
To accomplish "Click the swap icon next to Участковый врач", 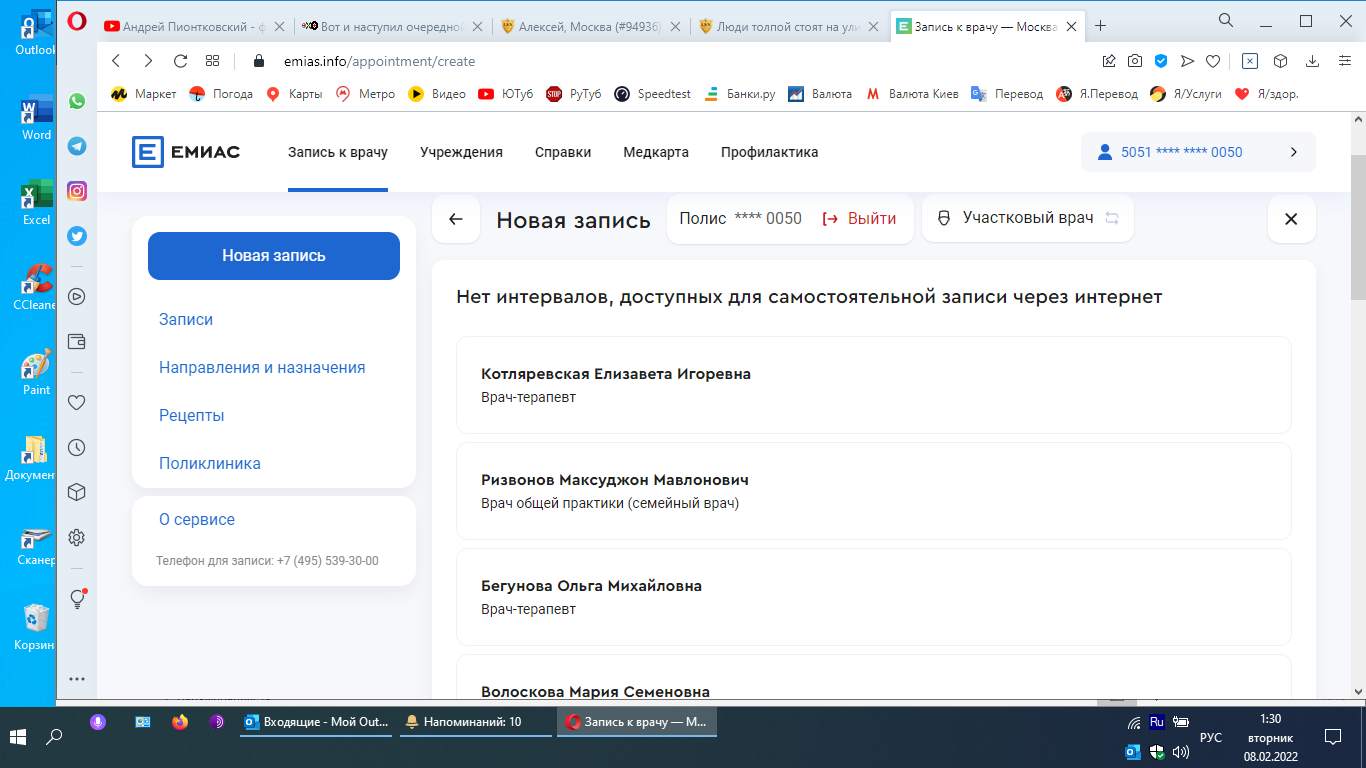I will [1112, 218].
